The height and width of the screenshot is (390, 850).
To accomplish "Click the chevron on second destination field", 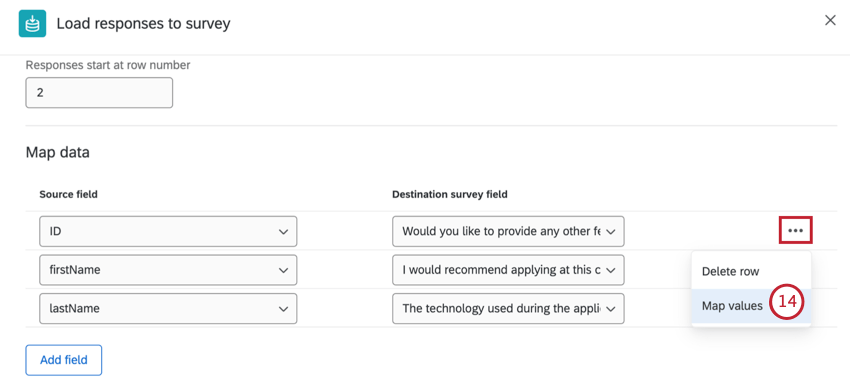I will (610, 270).
